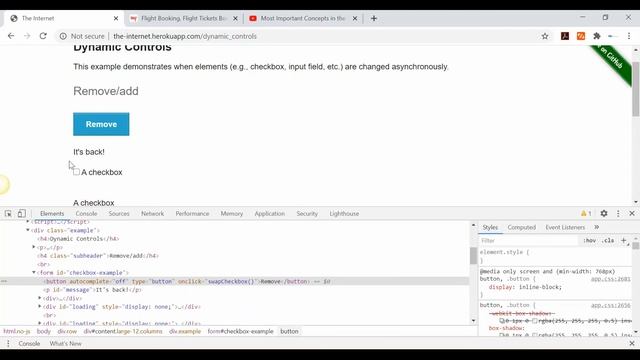Open a new browser tab
This screenshot has width=640, height=360.
click(x=374, y=18)
